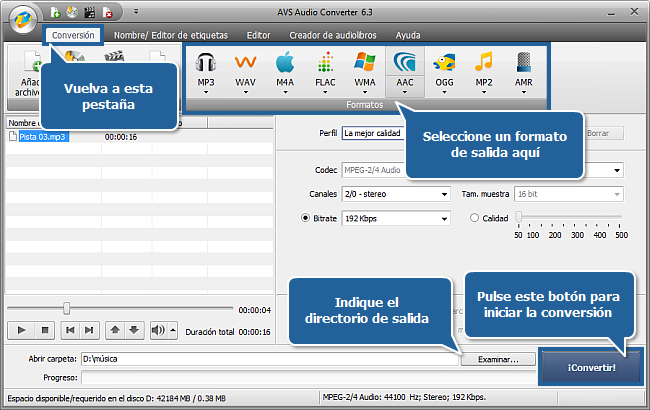Choose the WMA Windows format icon

click(365, 66)
